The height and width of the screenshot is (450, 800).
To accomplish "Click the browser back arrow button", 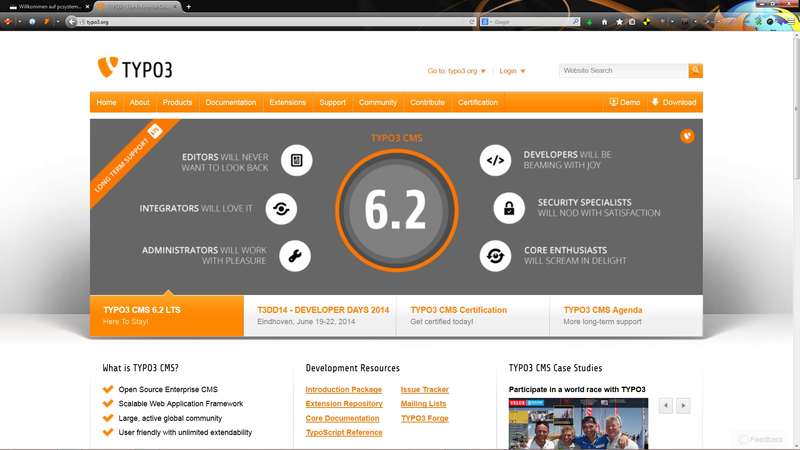I will coord(72,22).
